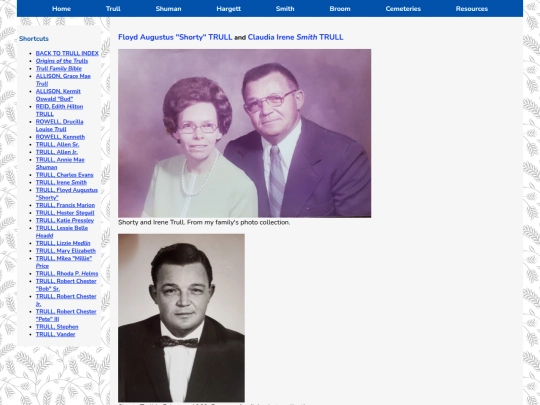The image size is (540, 405).
Task: Open the Broom menu item
Action: 340,9
